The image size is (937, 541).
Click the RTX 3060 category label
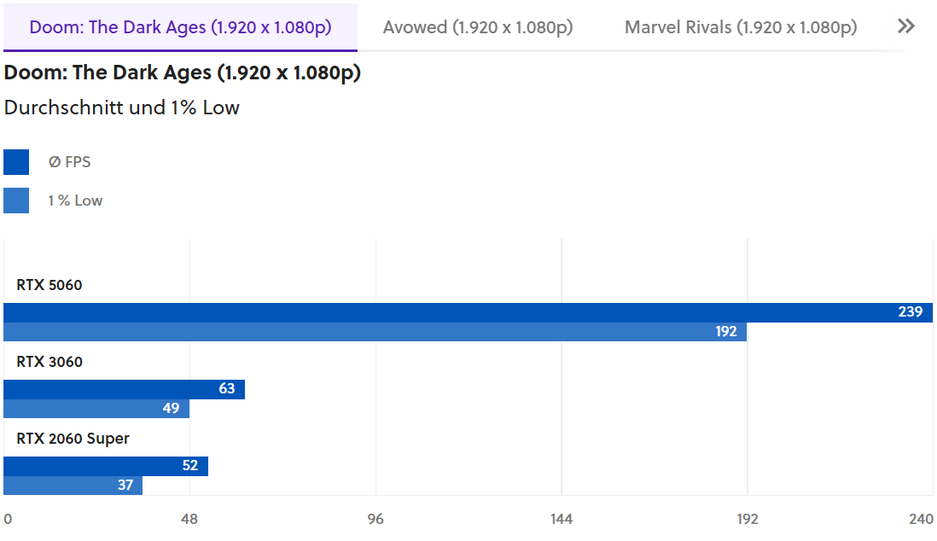(49, 362)
